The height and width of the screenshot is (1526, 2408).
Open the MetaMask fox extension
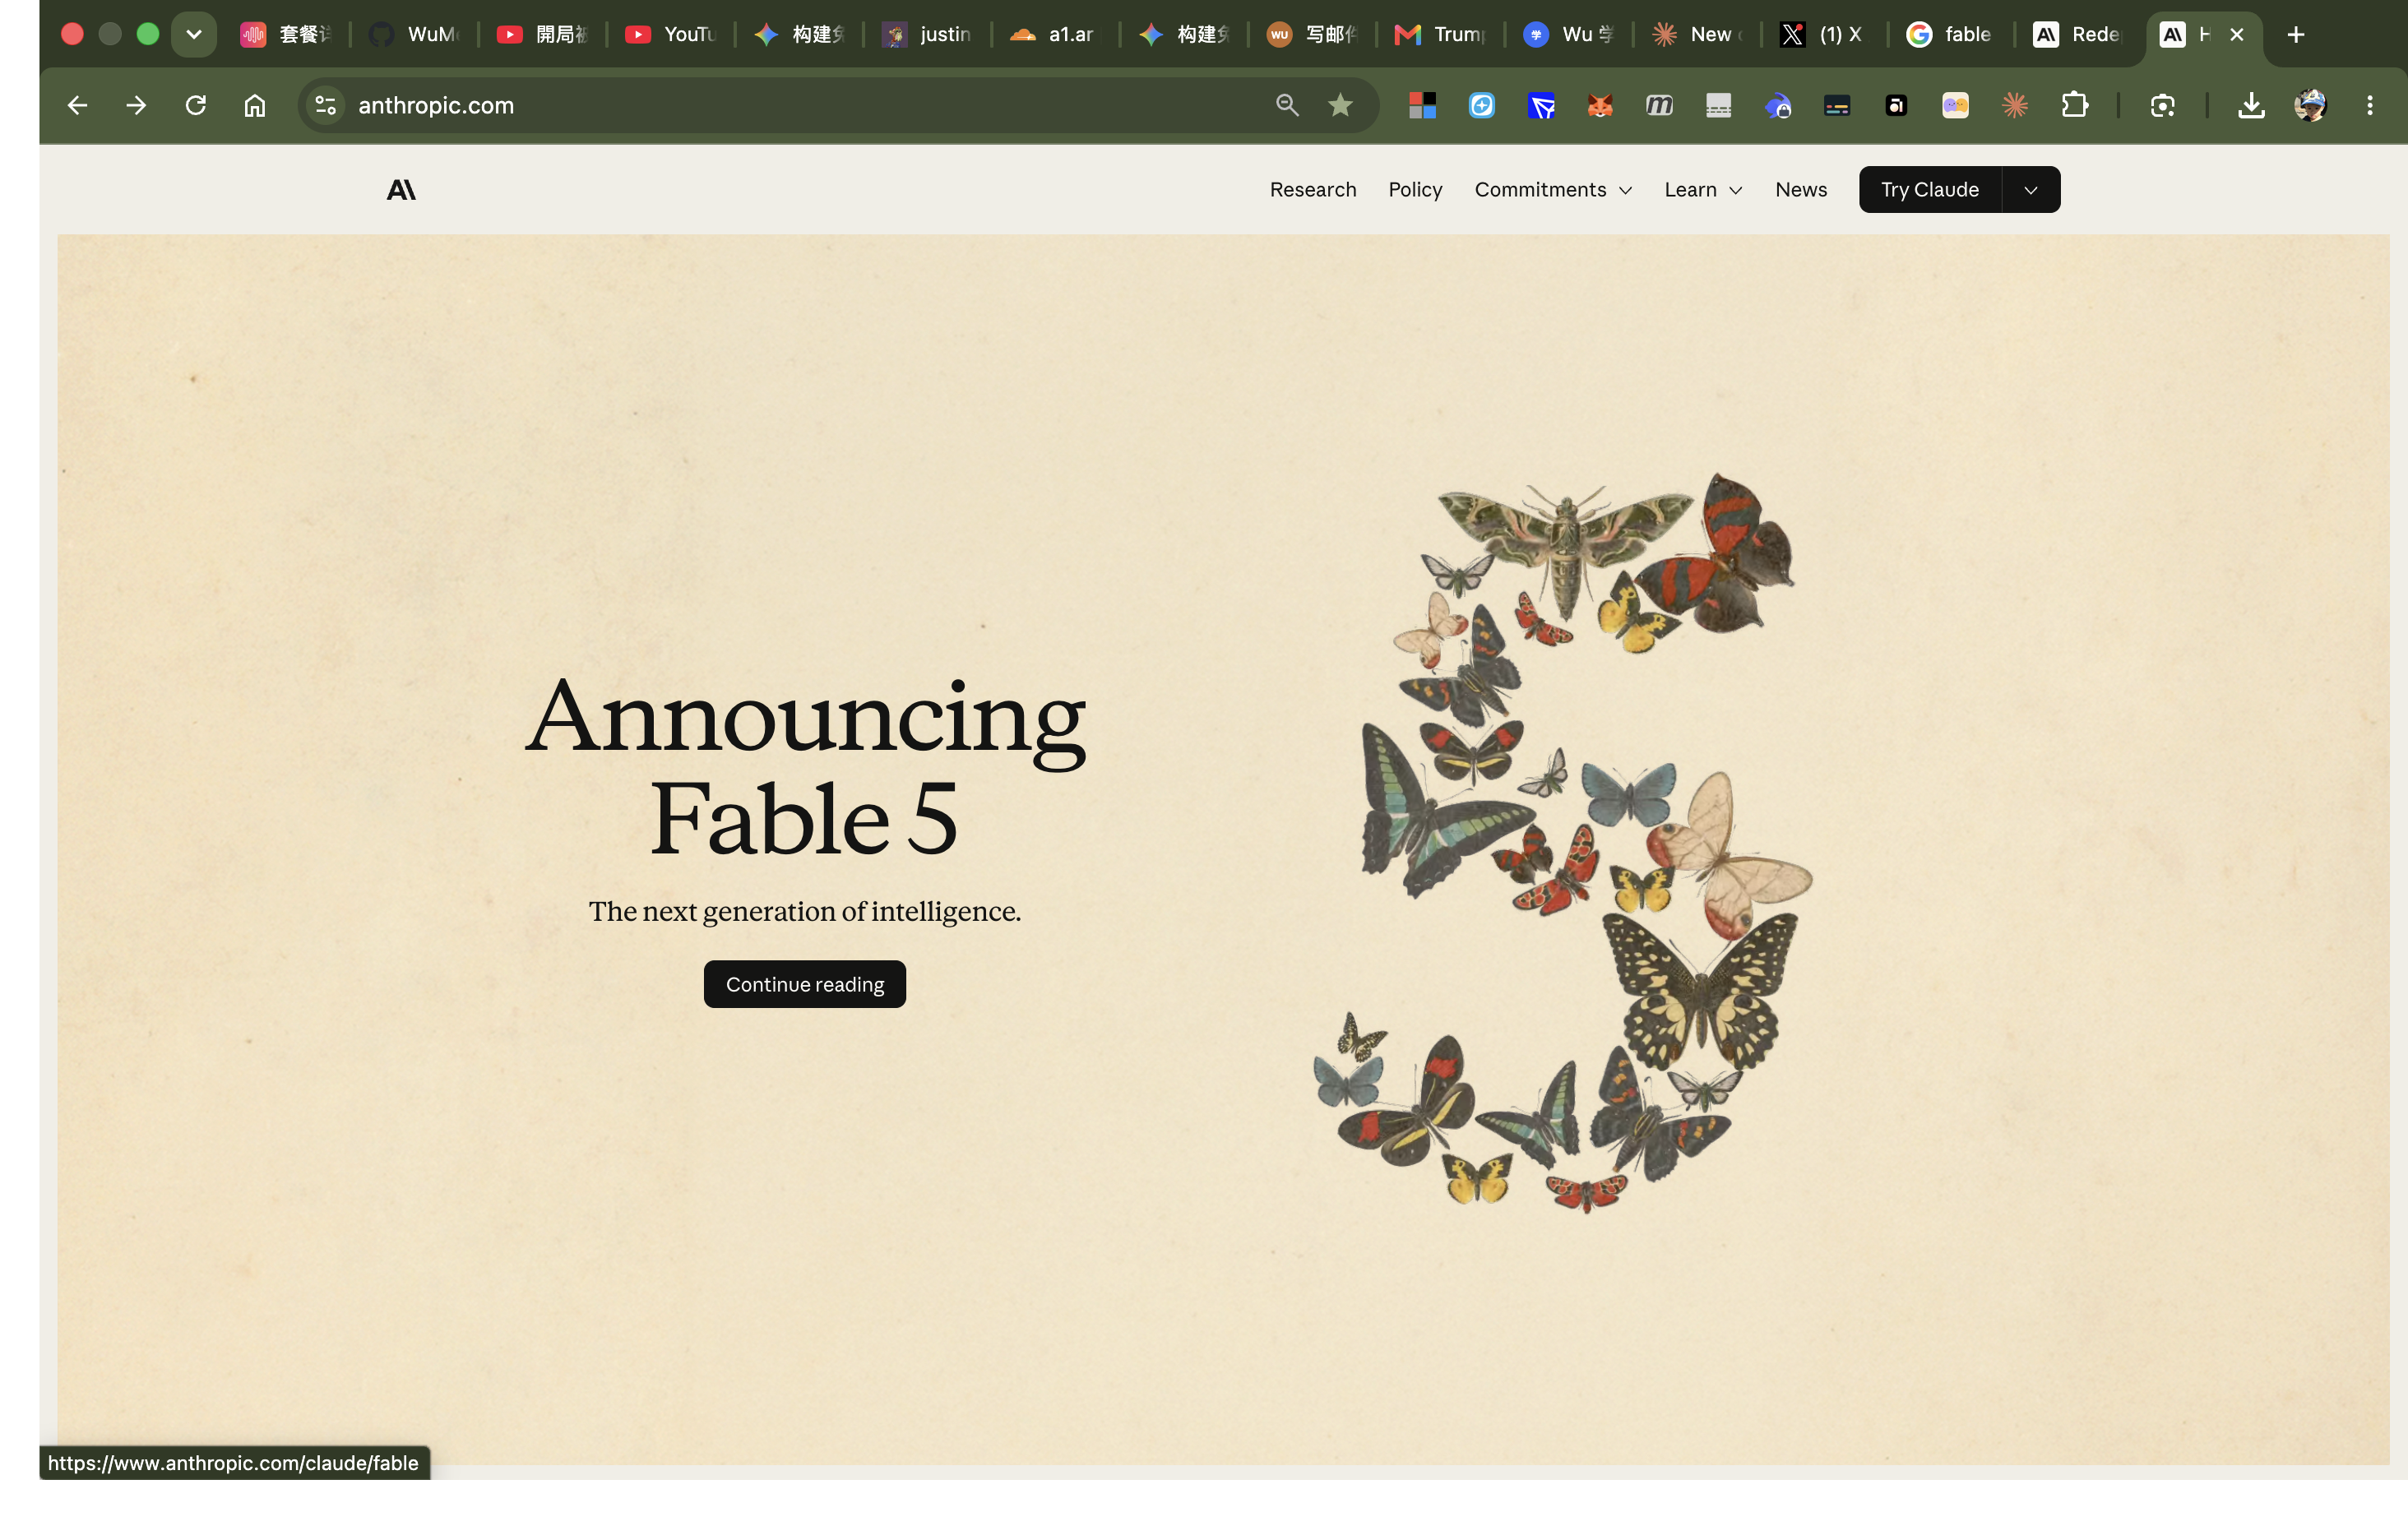pyautogui.click(x=1600, y=105)
